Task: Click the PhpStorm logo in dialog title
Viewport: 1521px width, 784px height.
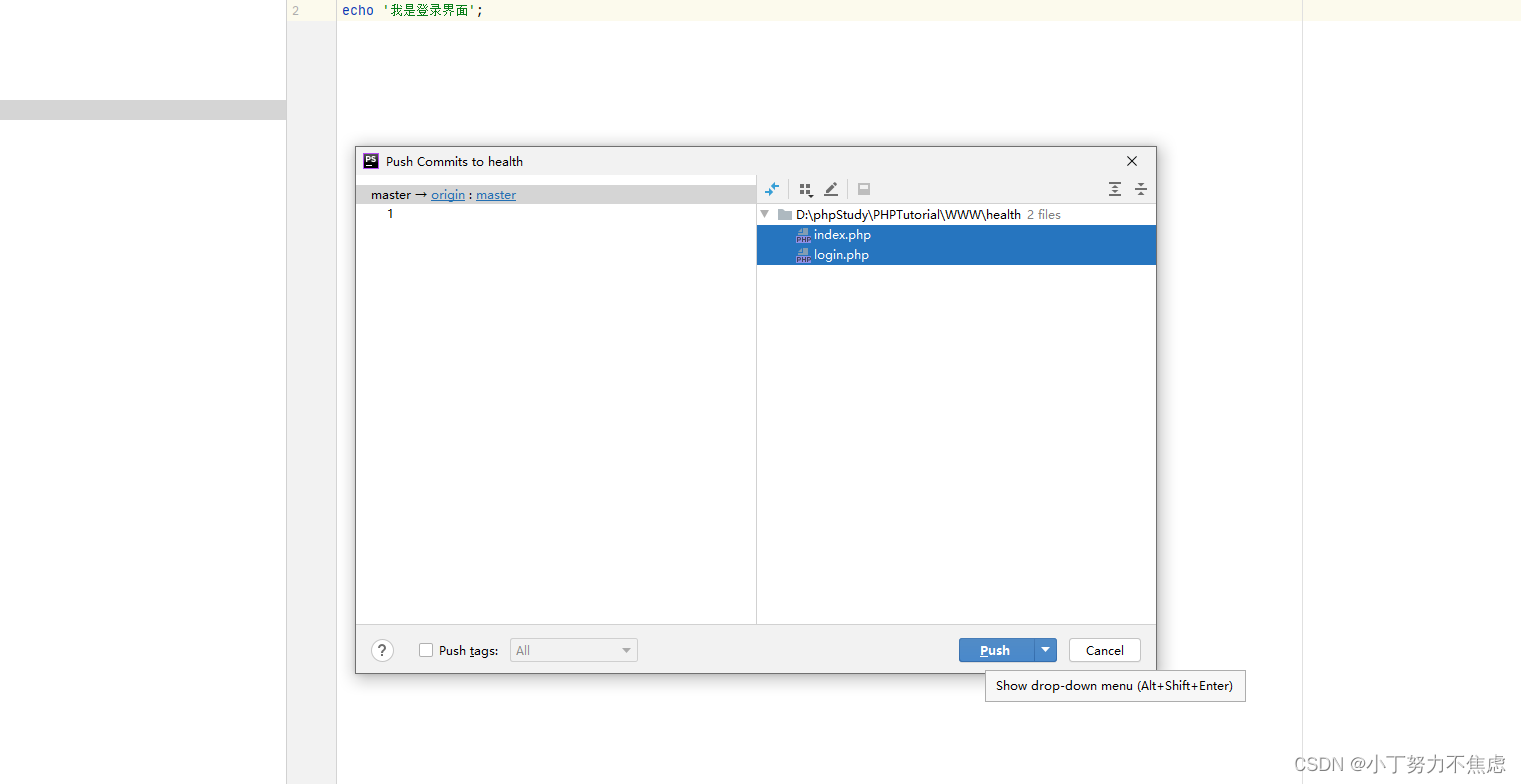Action: pos(371,161)
